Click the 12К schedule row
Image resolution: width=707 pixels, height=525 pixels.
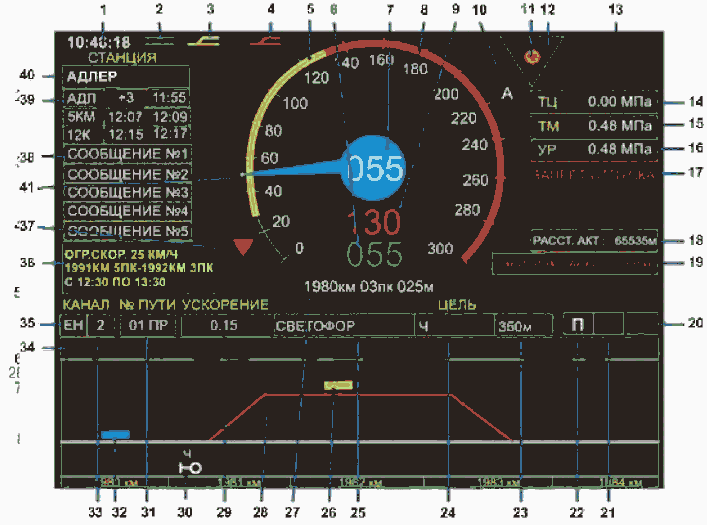click(x=126, y=134)
